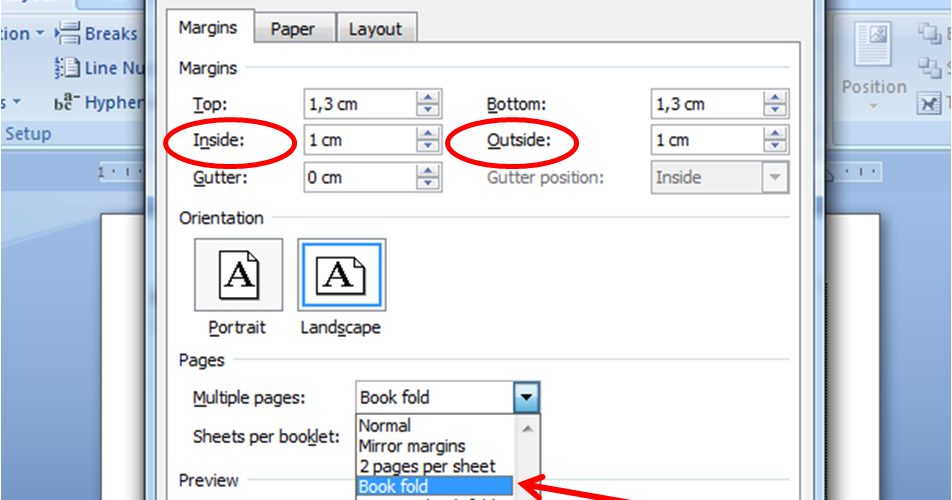Increase the Top margin with up arrow
952x500 pixels.
[x=428, y=97]
